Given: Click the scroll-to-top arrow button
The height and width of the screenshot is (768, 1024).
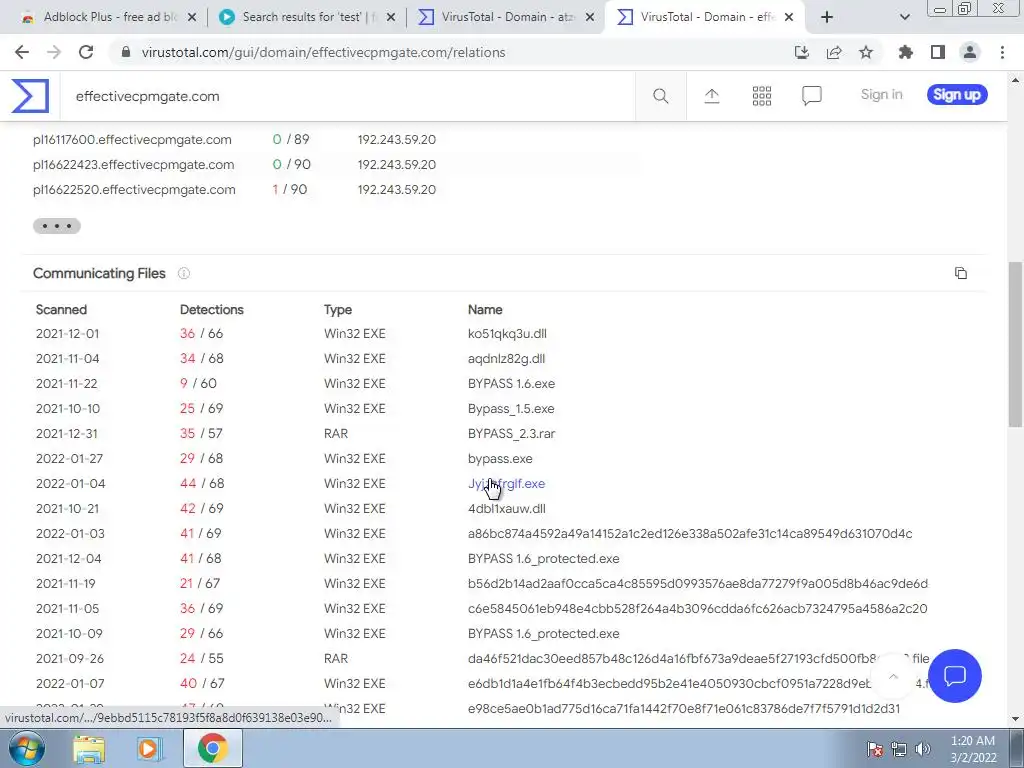Looking at the screenshot, I should pos(893,677).
